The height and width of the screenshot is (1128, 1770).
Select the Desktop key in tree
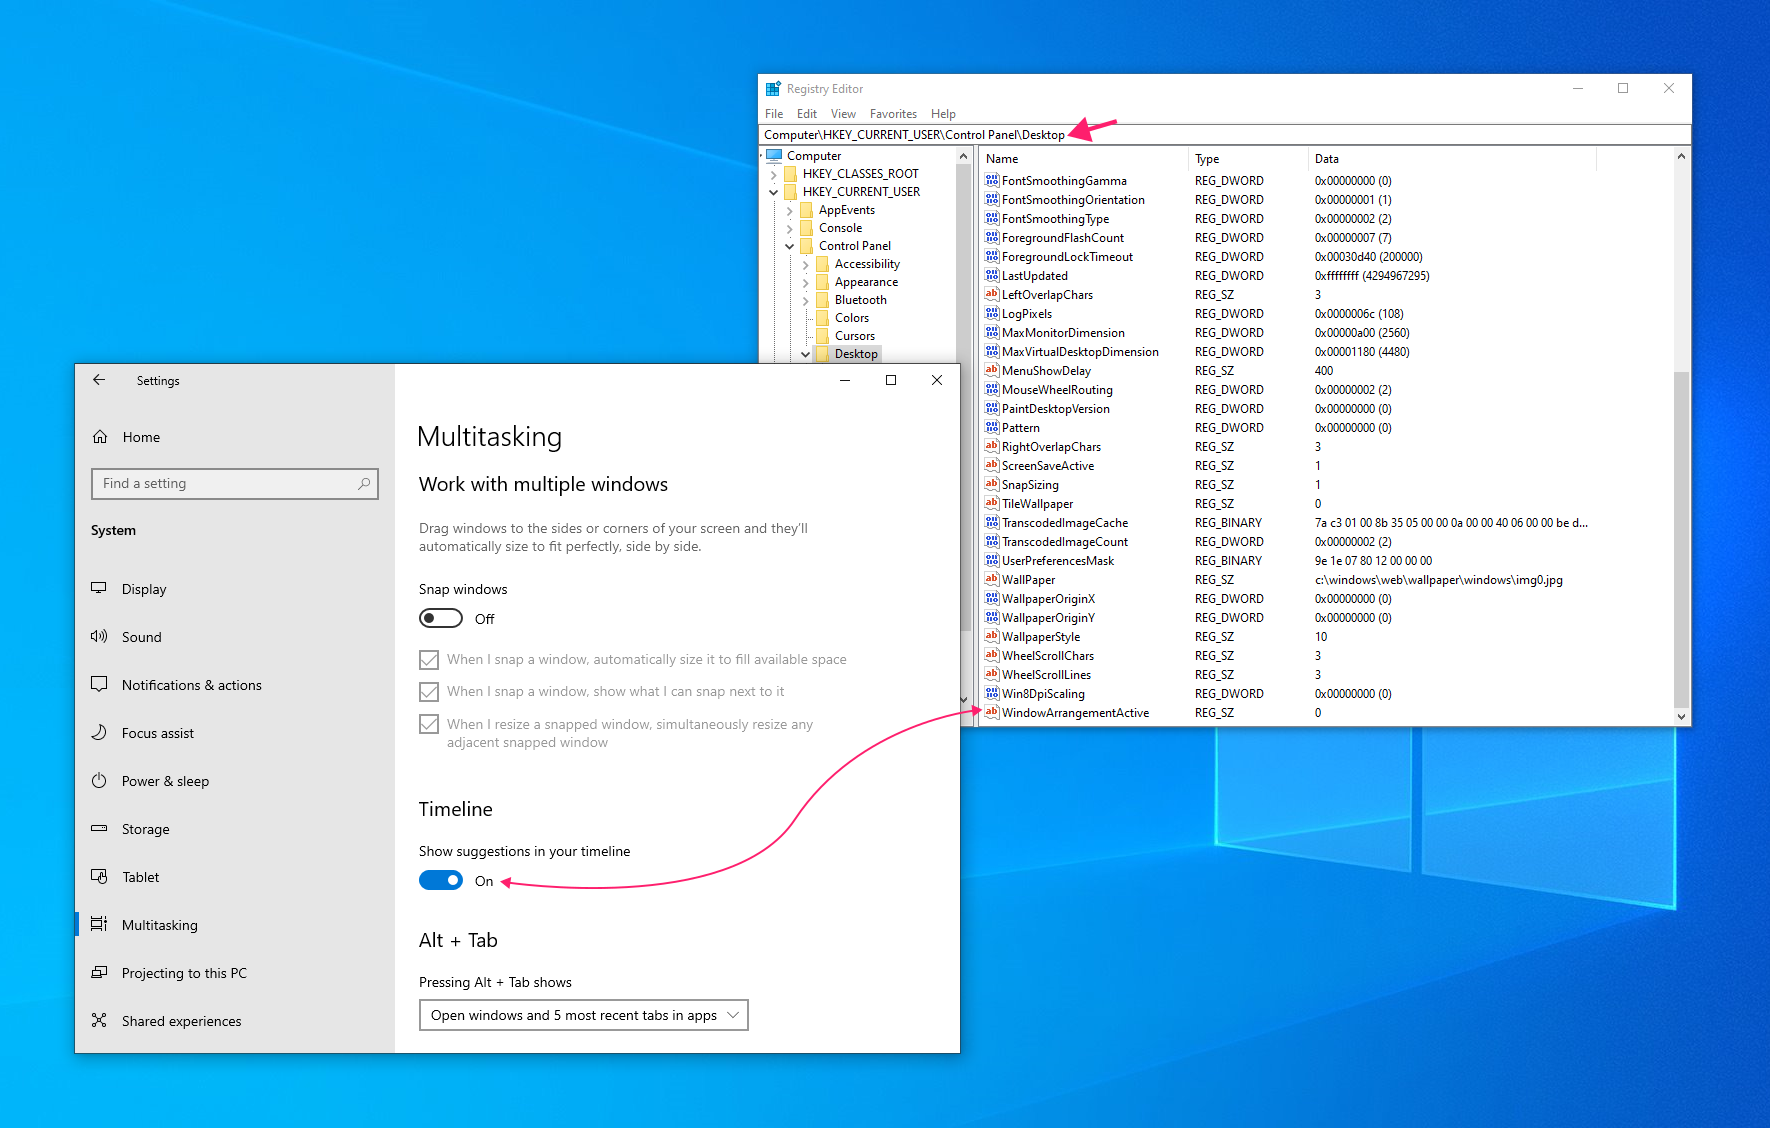coord(856,354)
